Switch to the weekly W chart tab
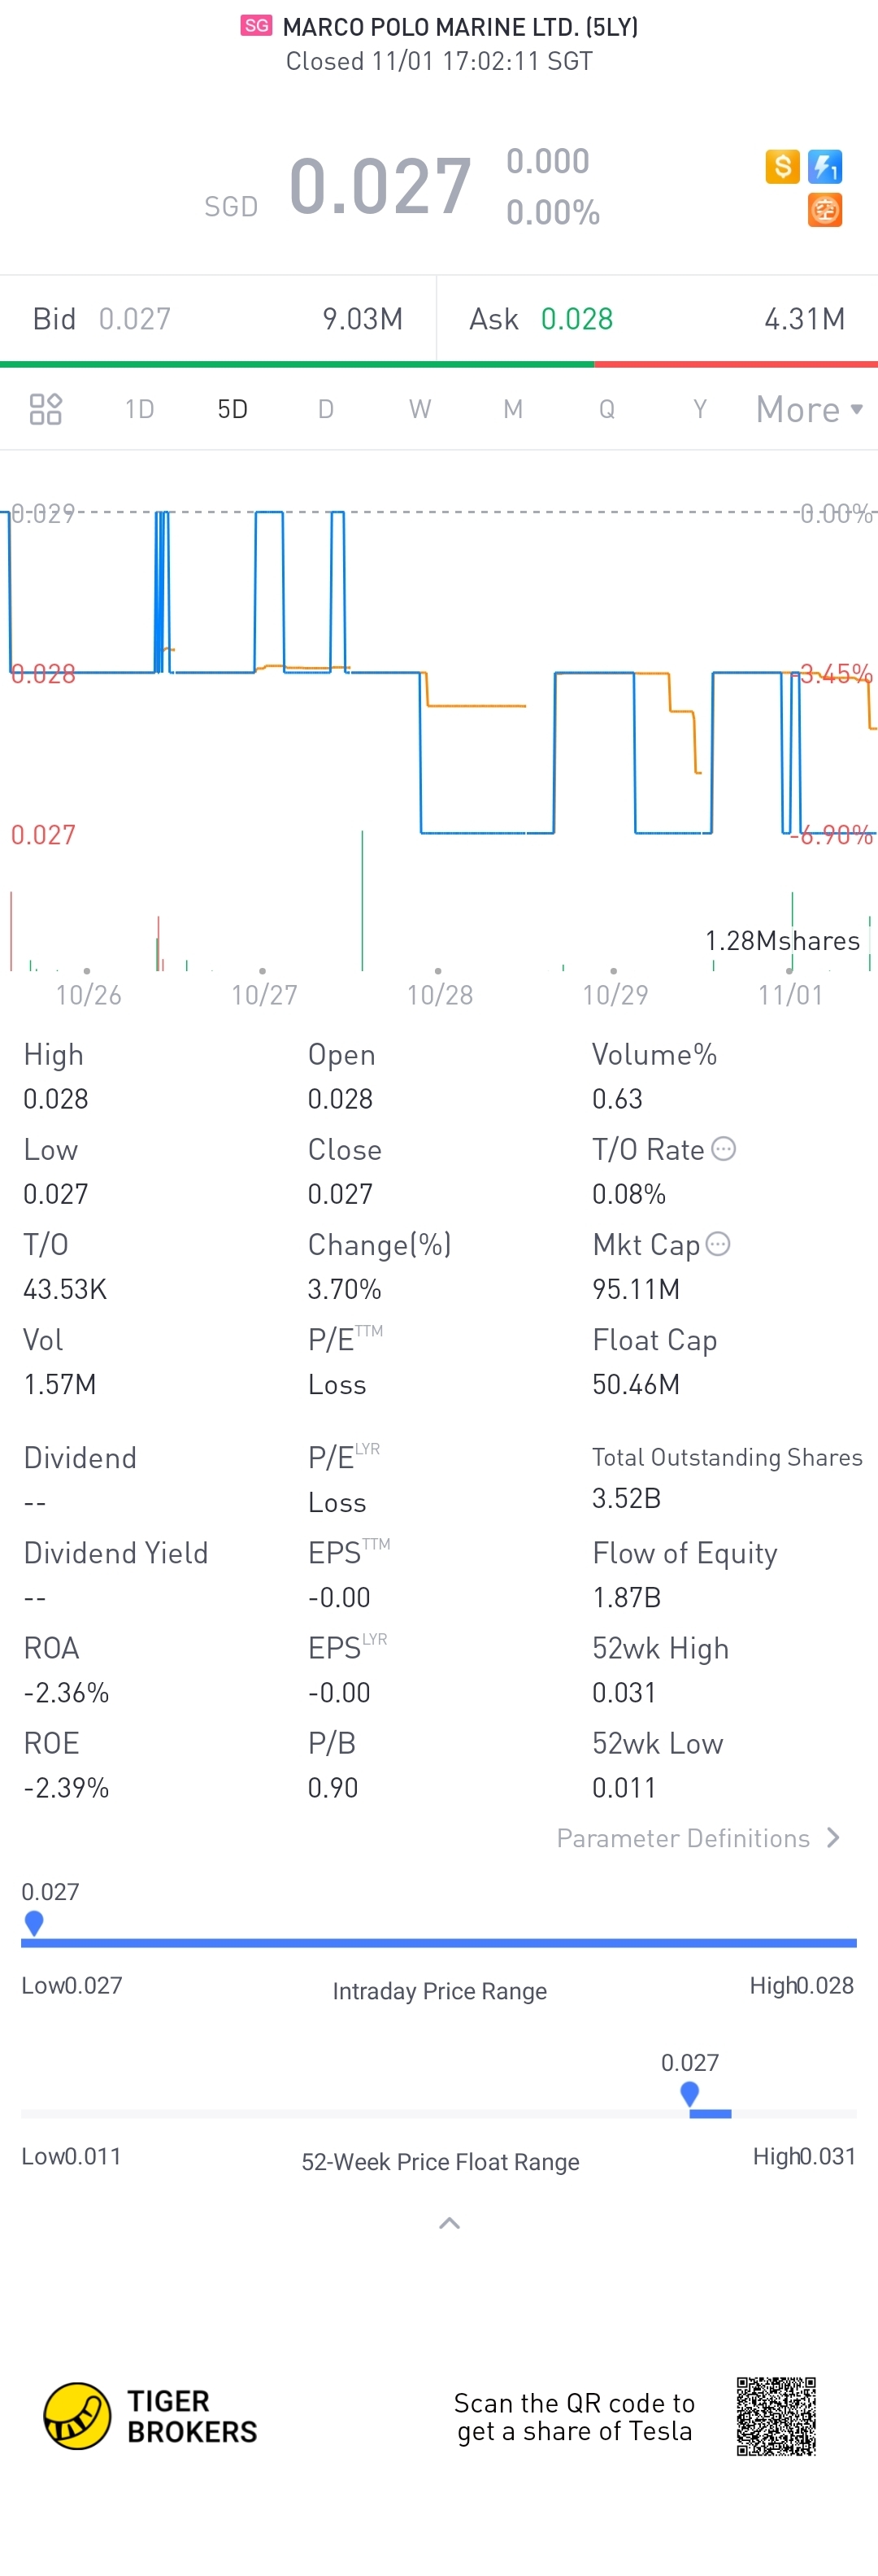 tap(420, 409)
